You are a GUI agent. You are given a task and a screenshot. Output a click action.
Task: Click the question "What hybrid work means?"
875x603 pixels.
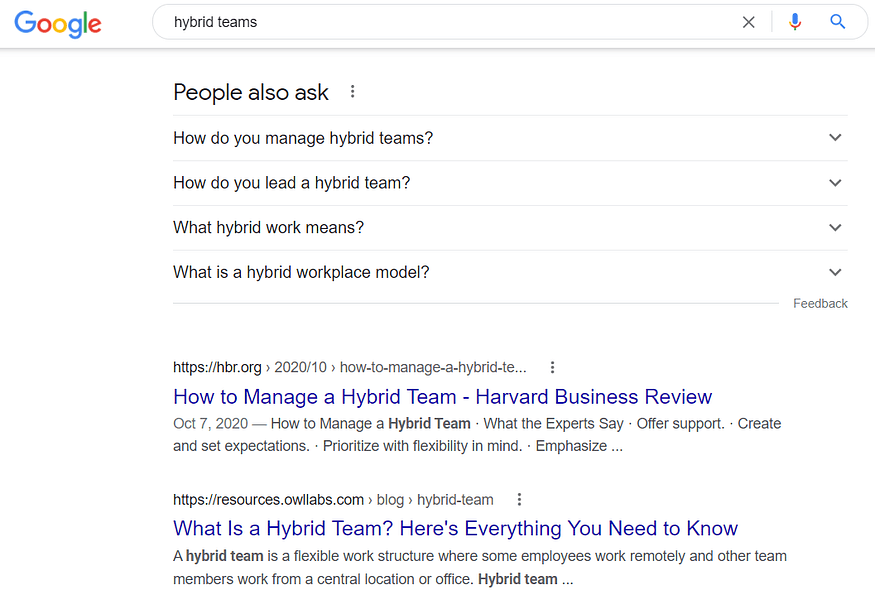point(268,228)
